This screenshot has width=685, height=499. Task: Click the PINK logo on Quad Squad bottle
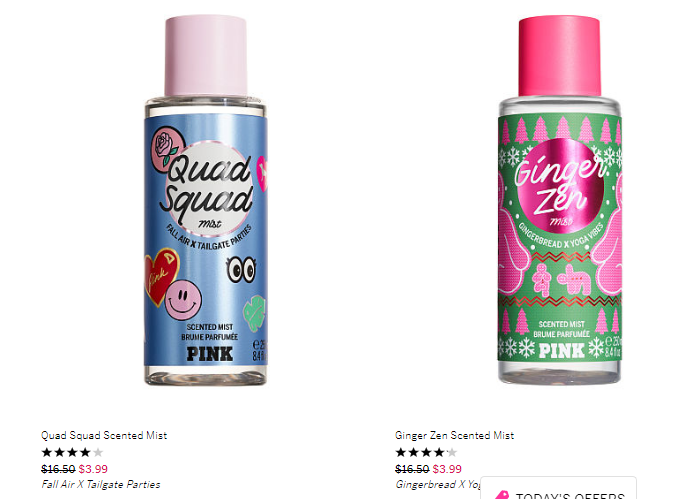pyautogui.click(x=210, y=354)
